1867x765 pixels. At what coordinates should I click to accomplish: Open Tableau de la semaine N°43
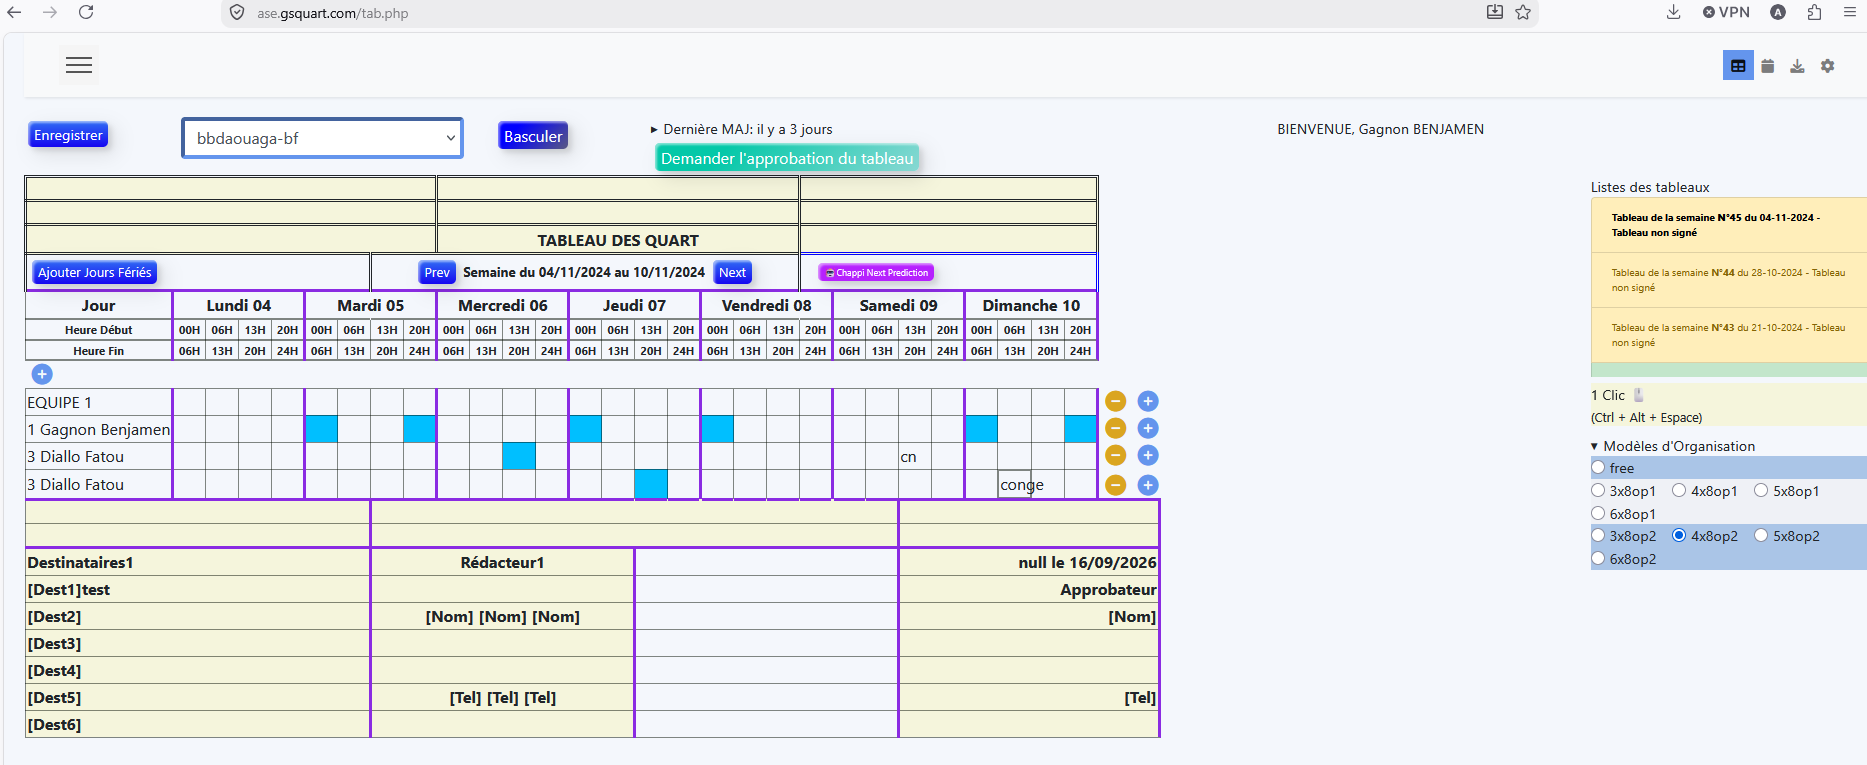tap(1728, 335)
